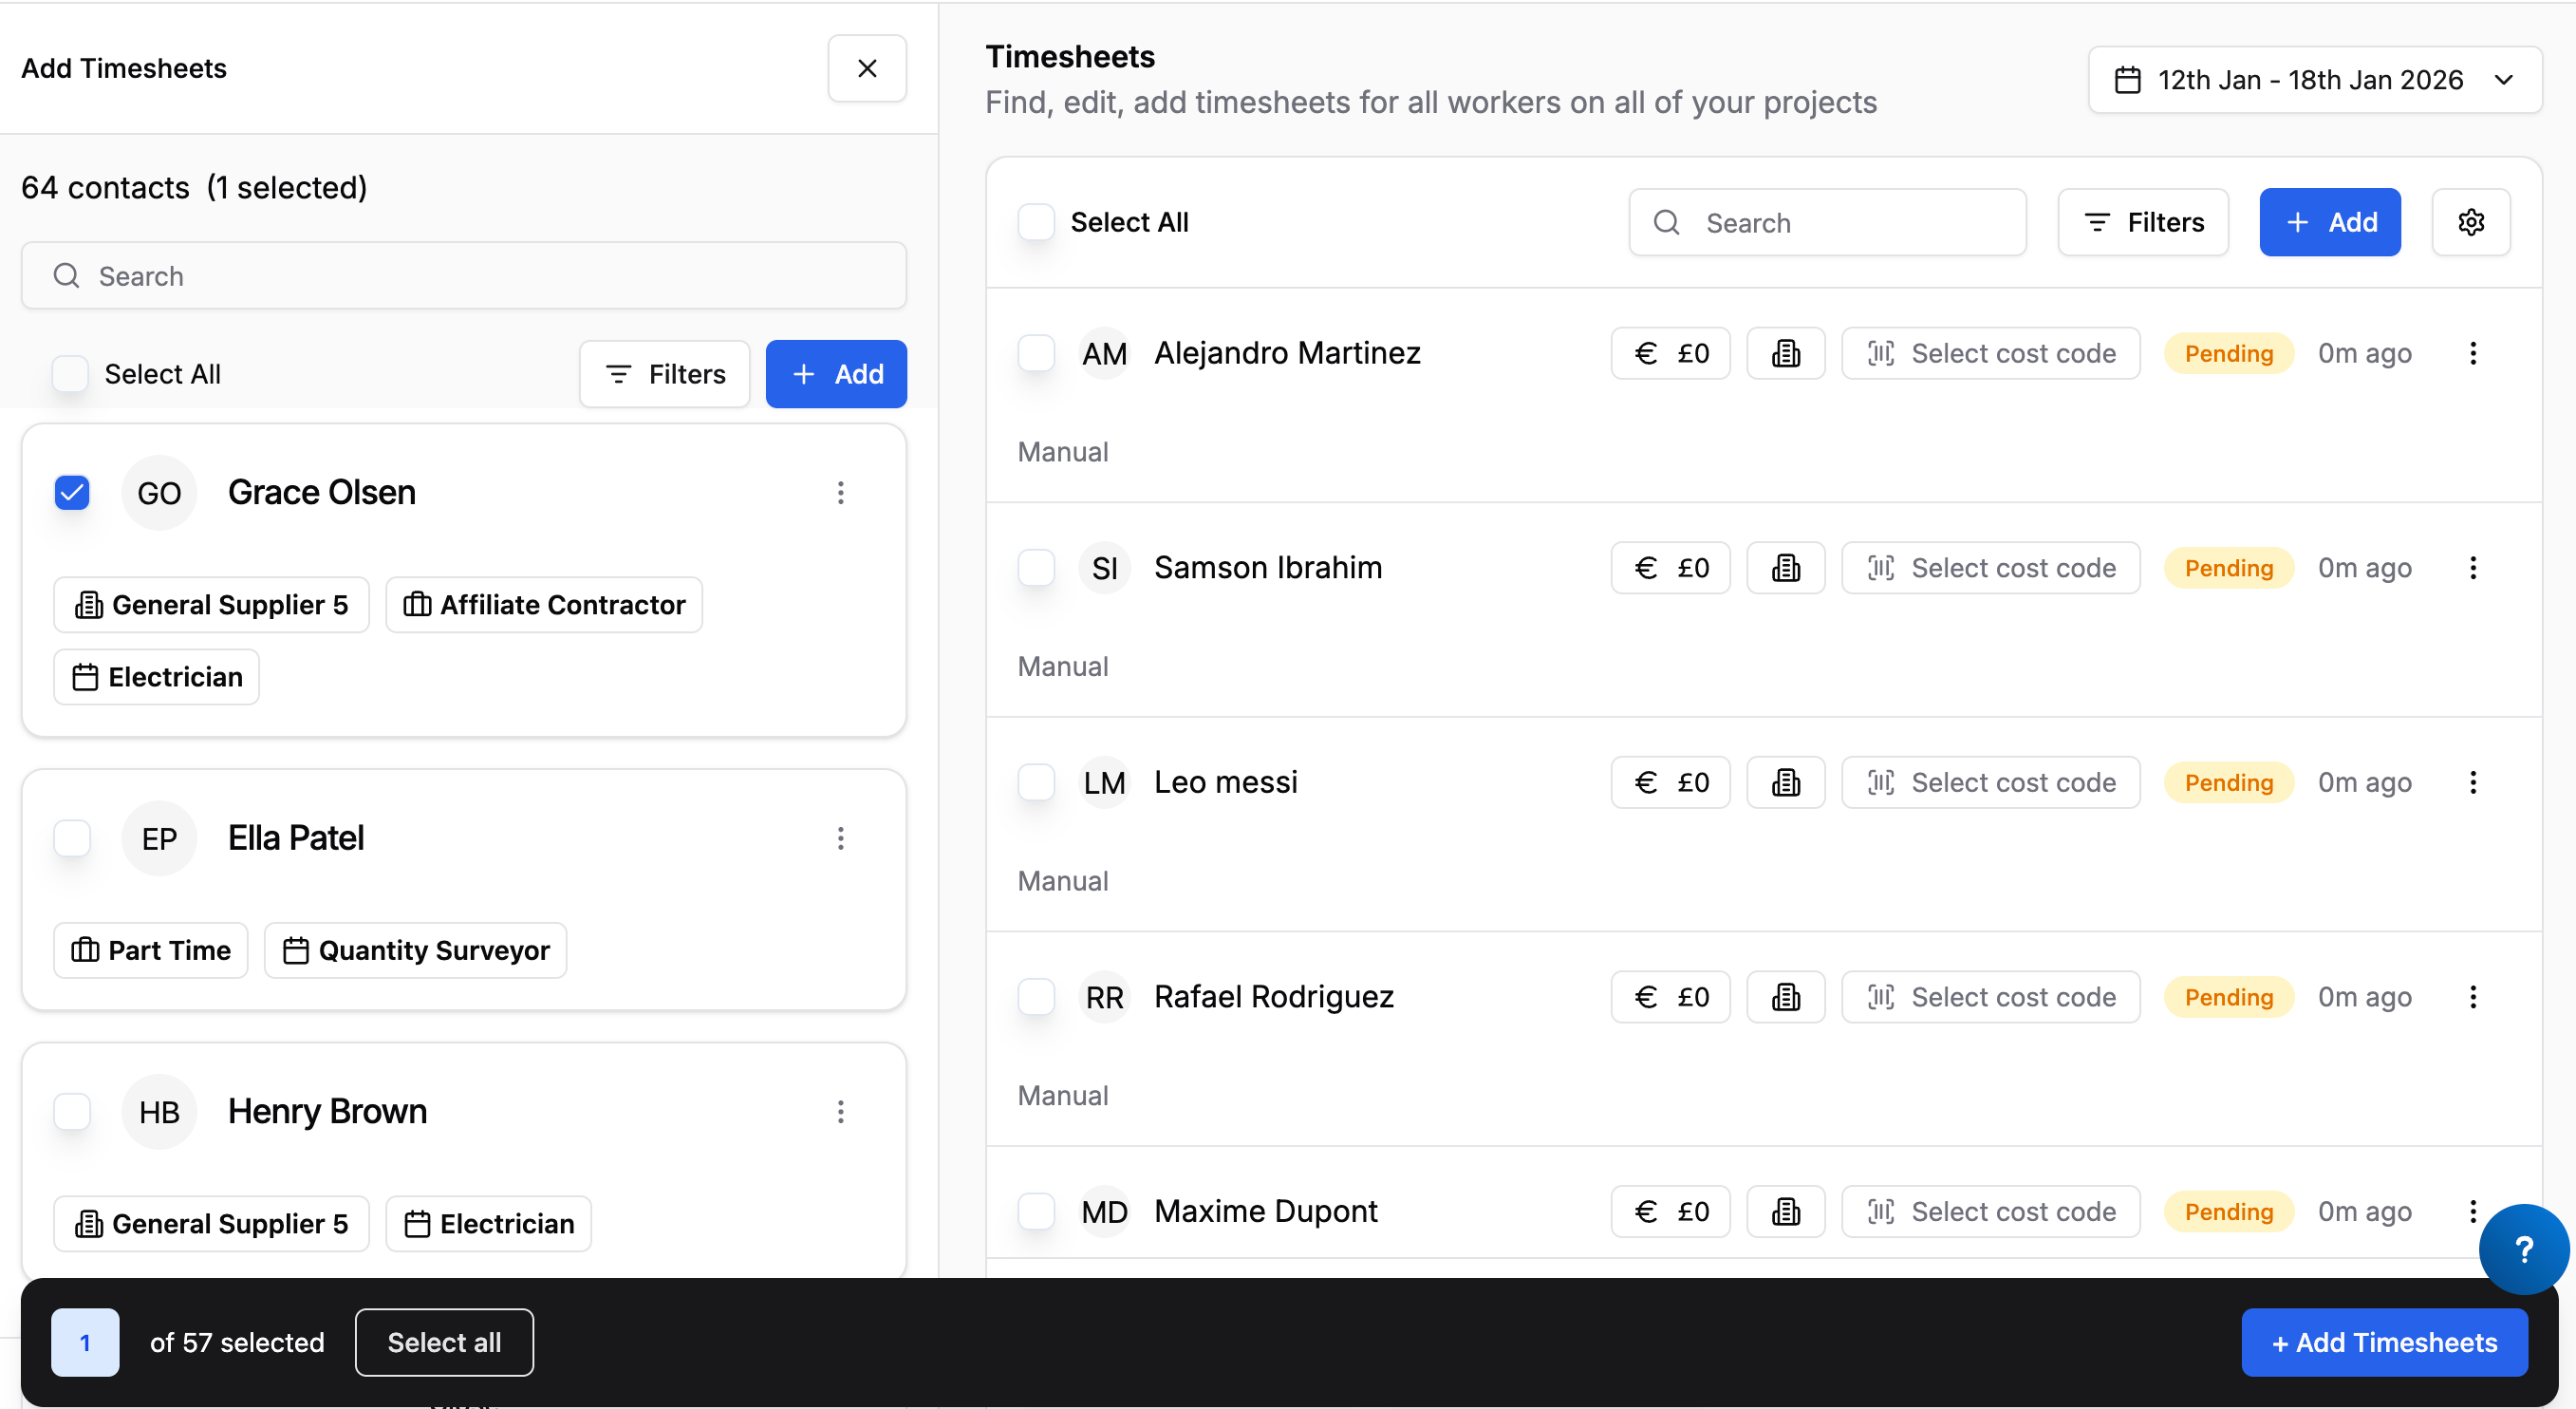Open Leo messi row options menu

(x=2473, y=782)
